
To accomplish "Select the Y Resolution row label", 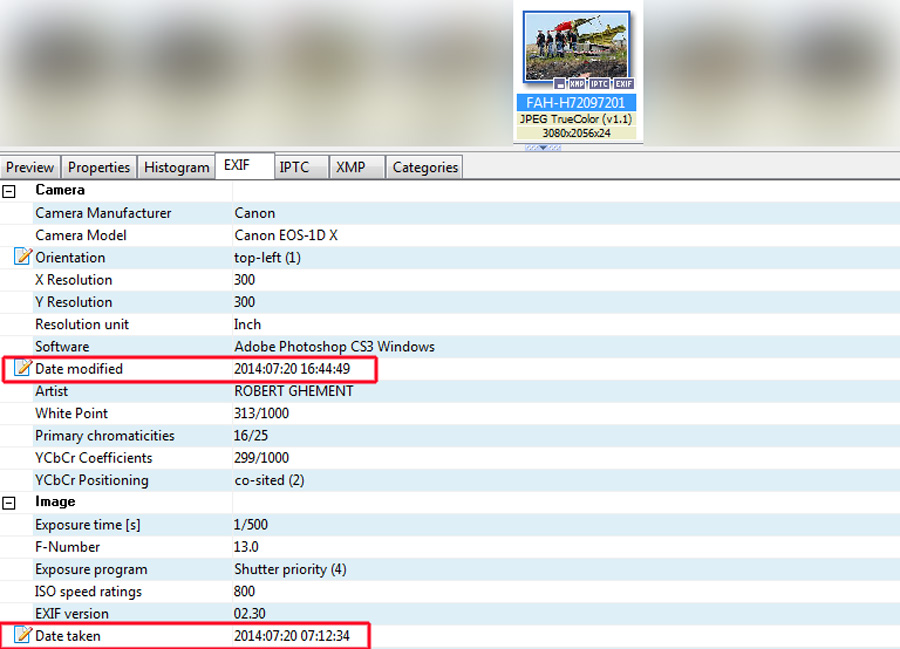I will click(73, 302).
